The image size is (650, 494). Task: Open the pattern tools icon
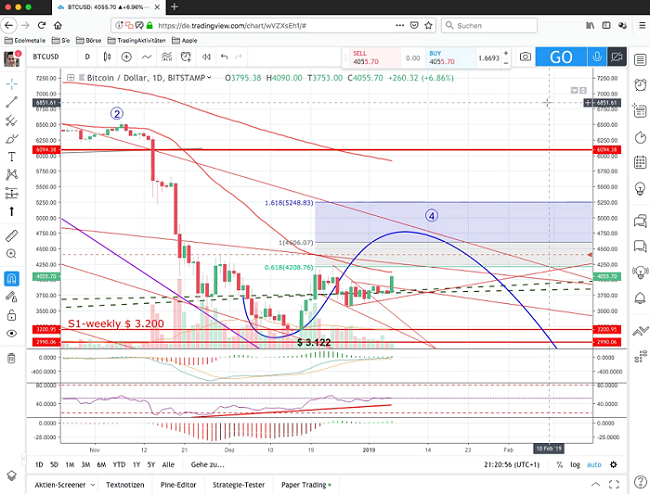[12, 174]
